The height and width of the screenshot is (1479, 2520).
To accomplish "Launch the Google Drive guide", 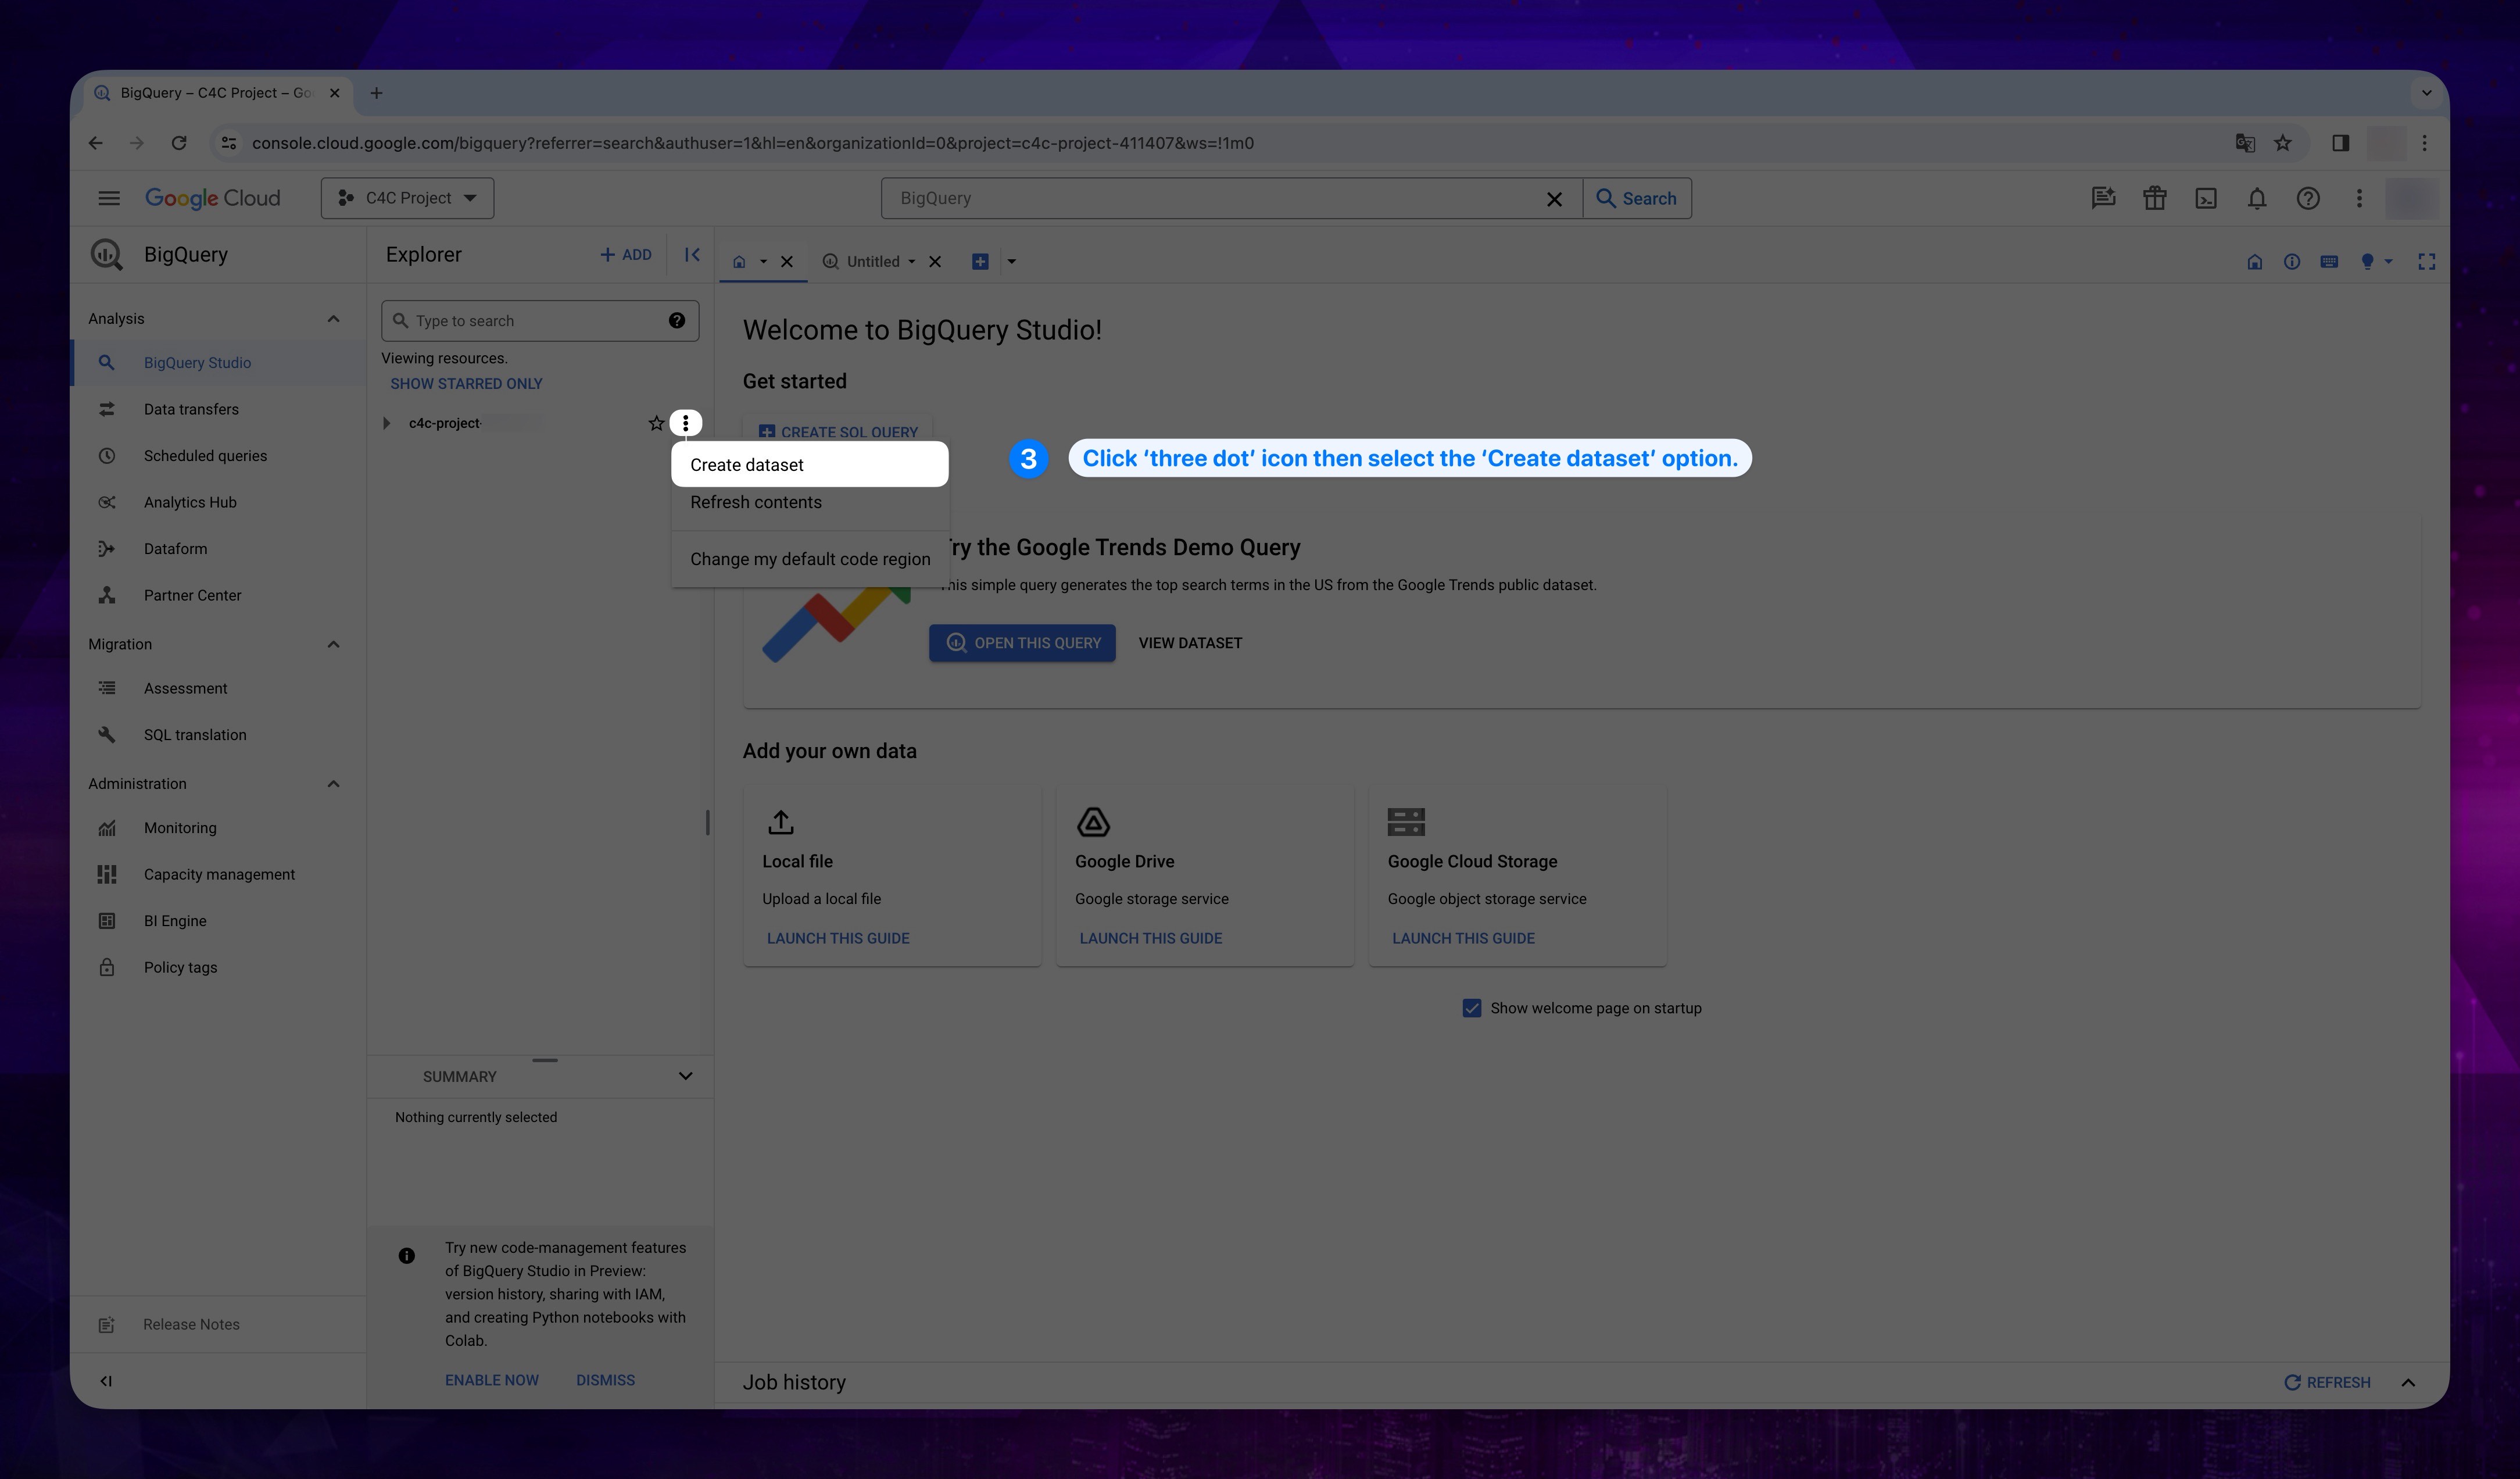I will pos(1150,938).
